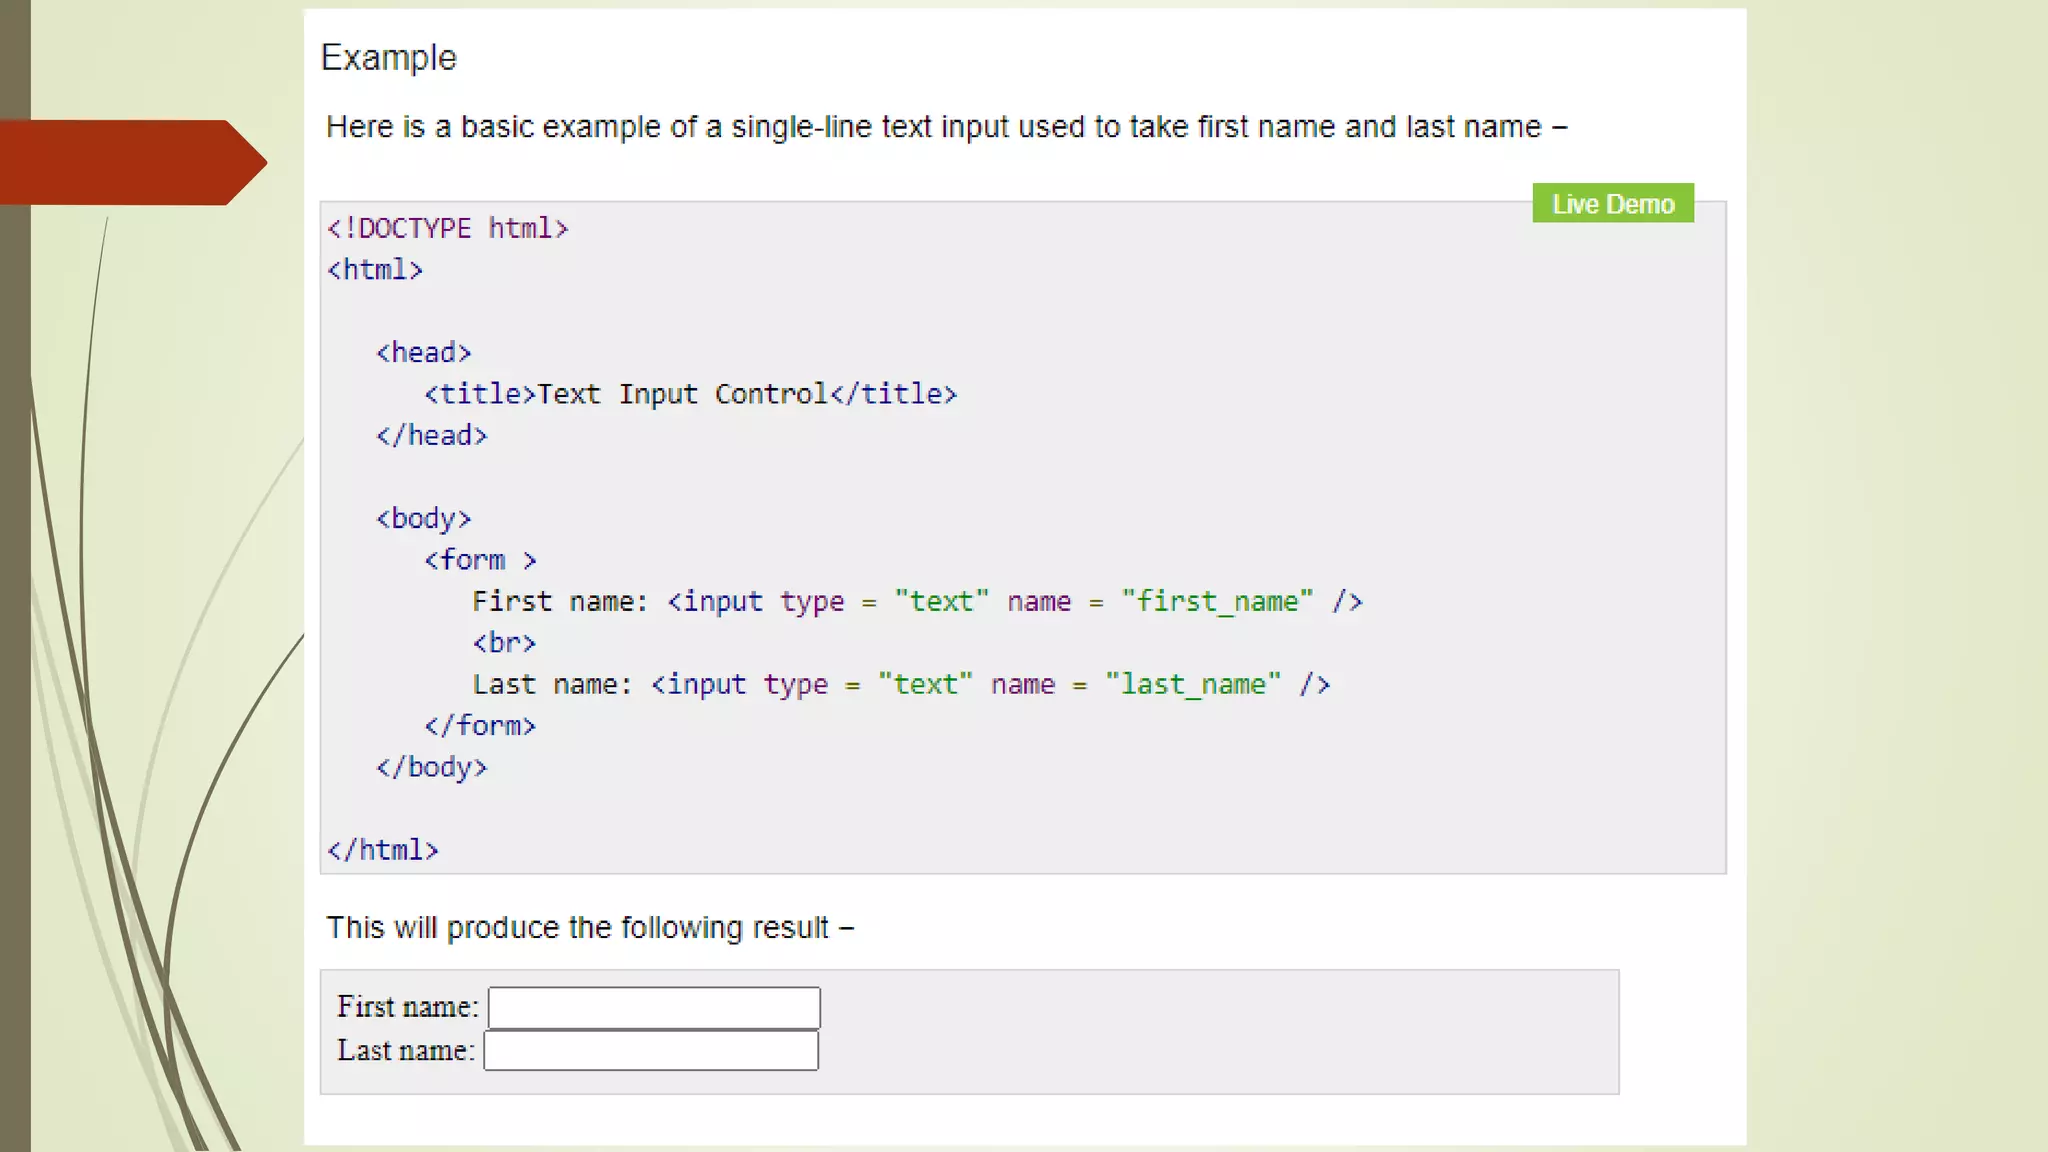This screenshot has width=2048, height=1152.
Task: Click the Example heading
Action: 388,58
